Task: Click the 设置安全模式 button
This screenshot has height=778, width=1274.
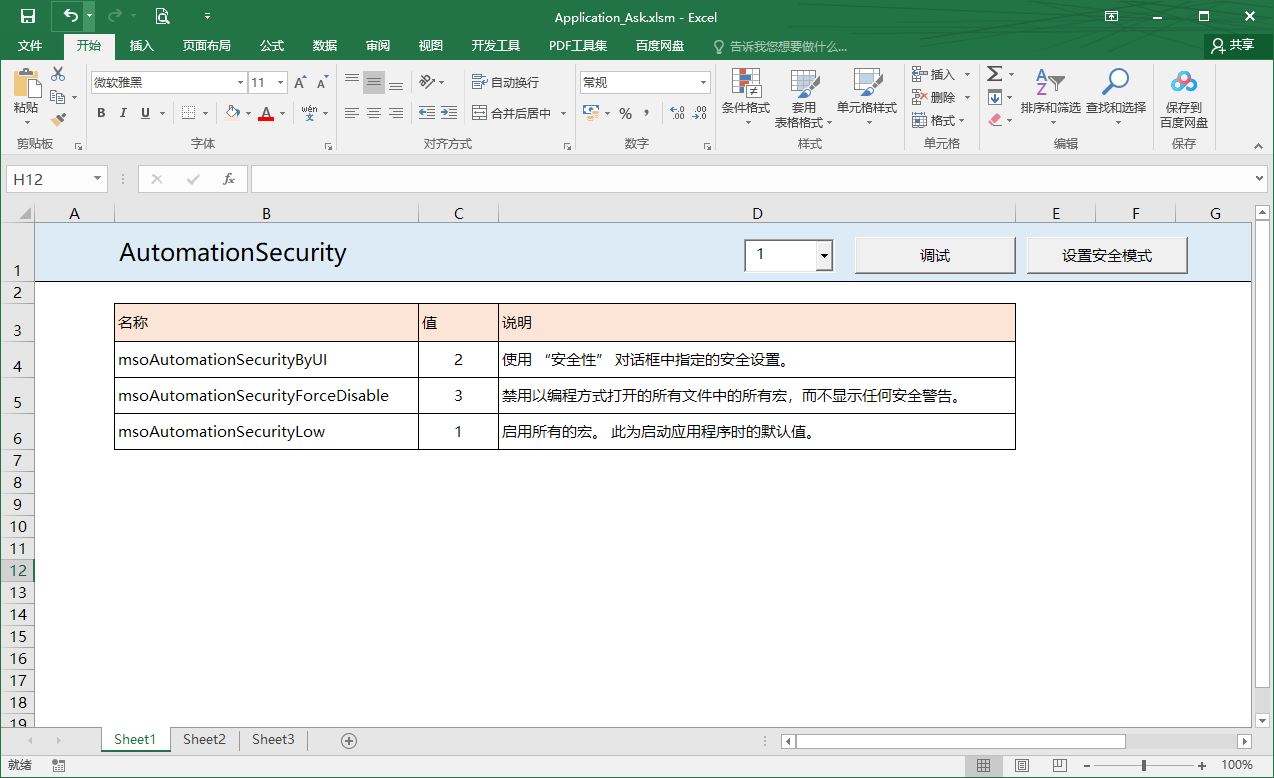Action: 1107,256
